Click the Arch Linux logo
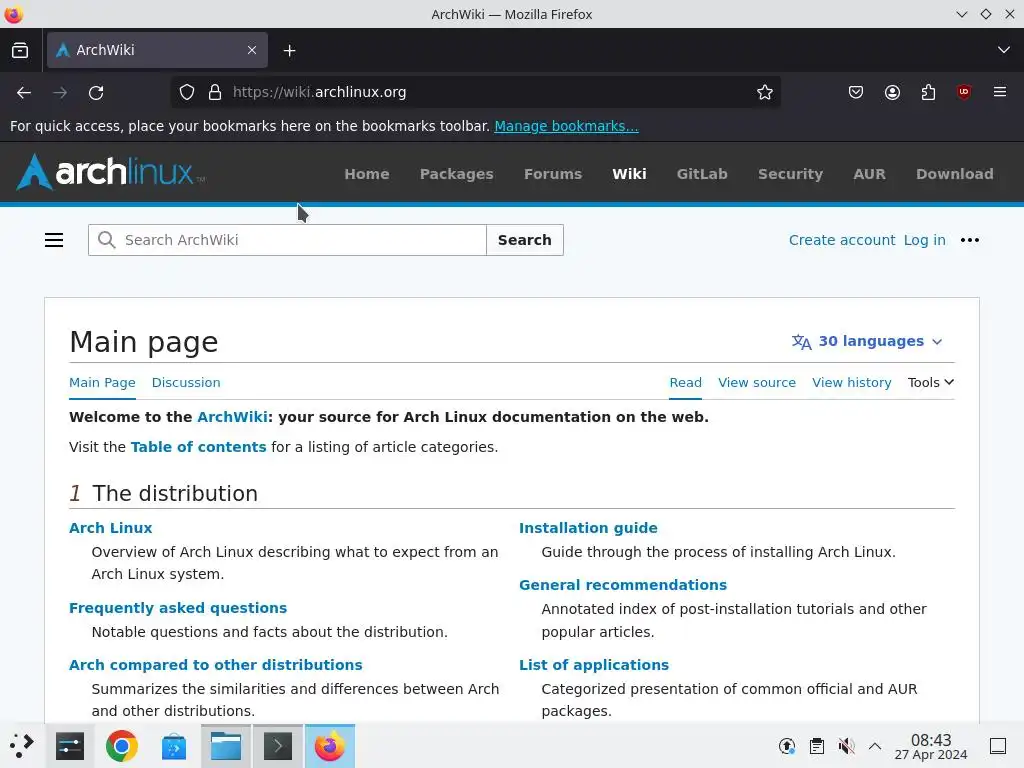Viewport: 1024px width, 768px height. [x=110, y=172]
